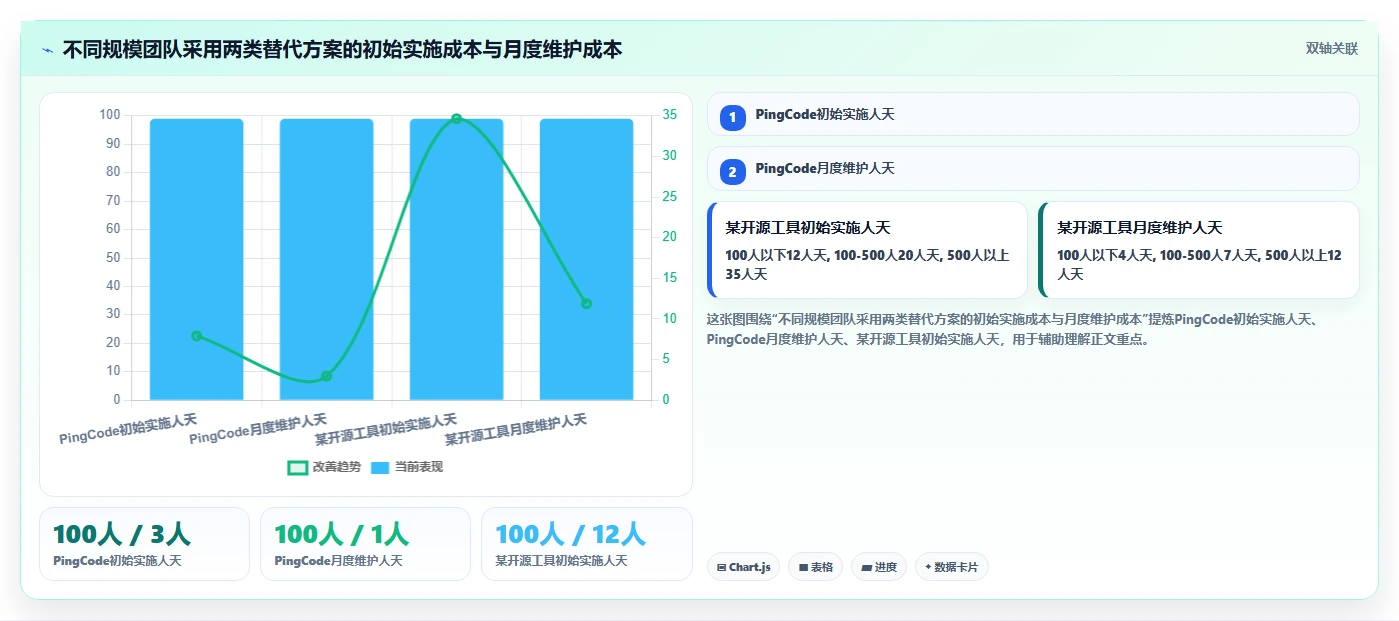Select the PingCode月度维护人天 blue bar

326,259
